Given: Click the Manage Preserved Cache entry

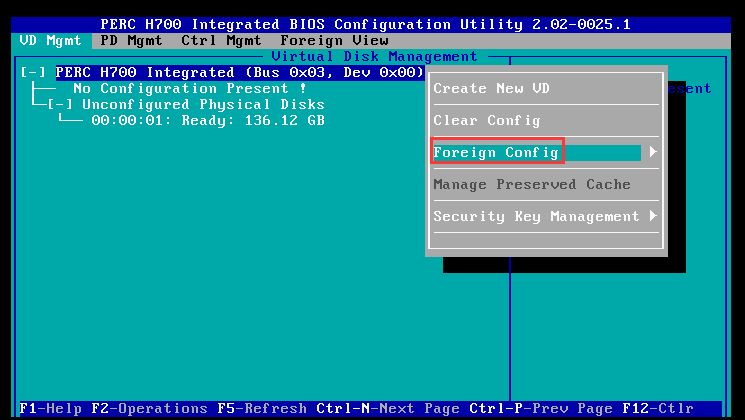Looking at the screenshot, I should click(x=532, y=184).
